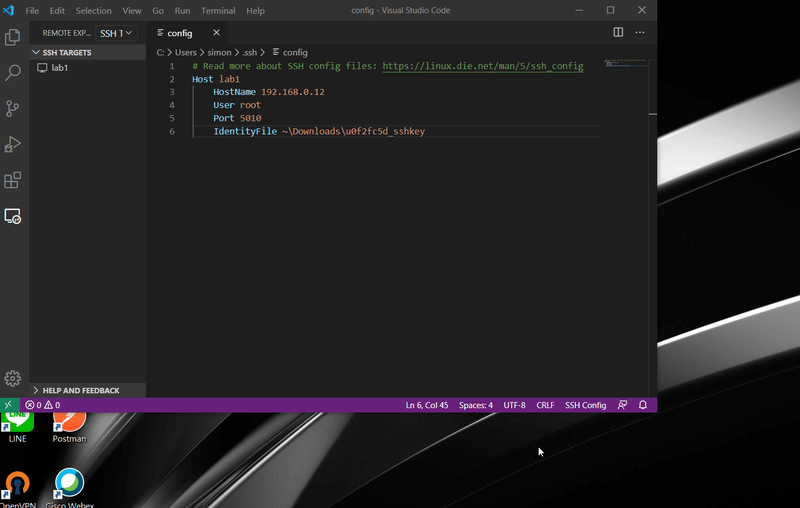The height and width of the screenshot is (508, 800).
Task: Click the HostName 192.168.0.12 line
Action: coord(269,92)
